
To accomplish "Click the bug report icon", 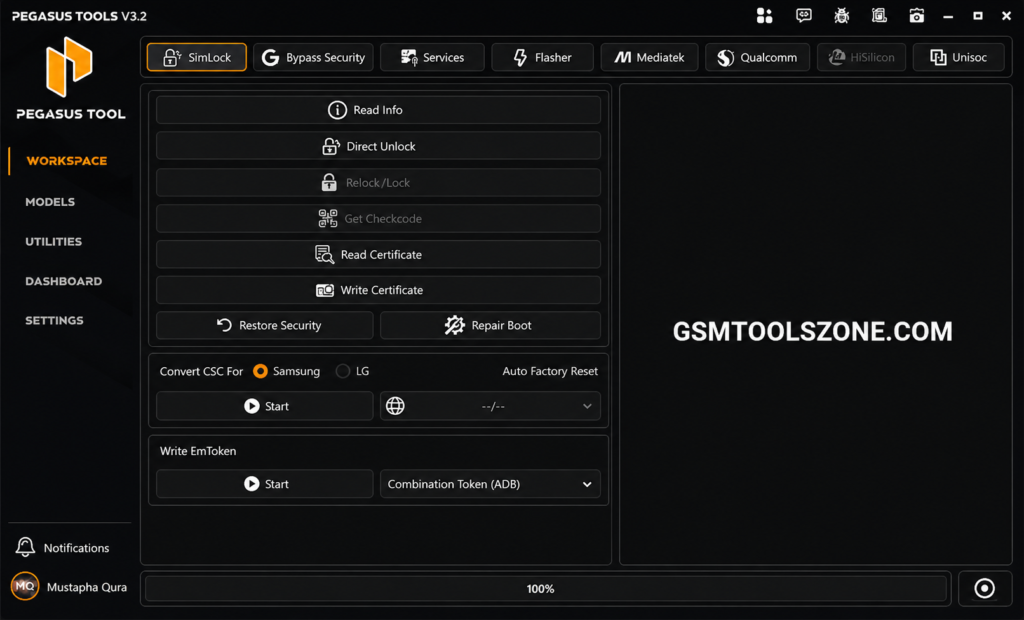I will (x=842, y=16).
